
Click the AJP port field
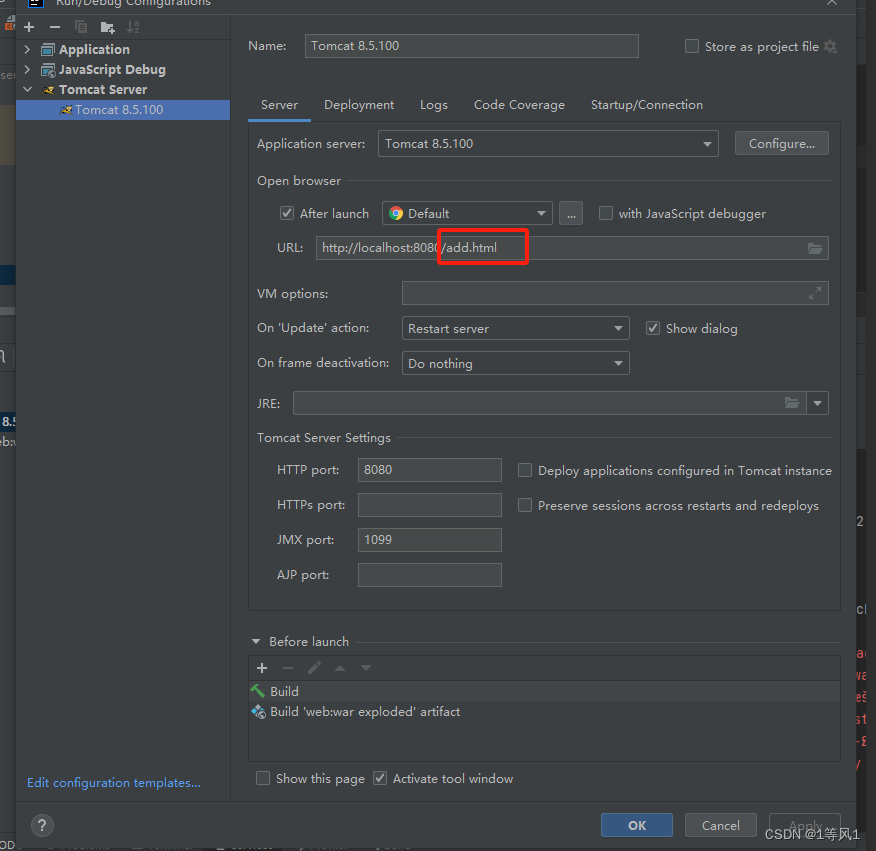pos(430,575)
